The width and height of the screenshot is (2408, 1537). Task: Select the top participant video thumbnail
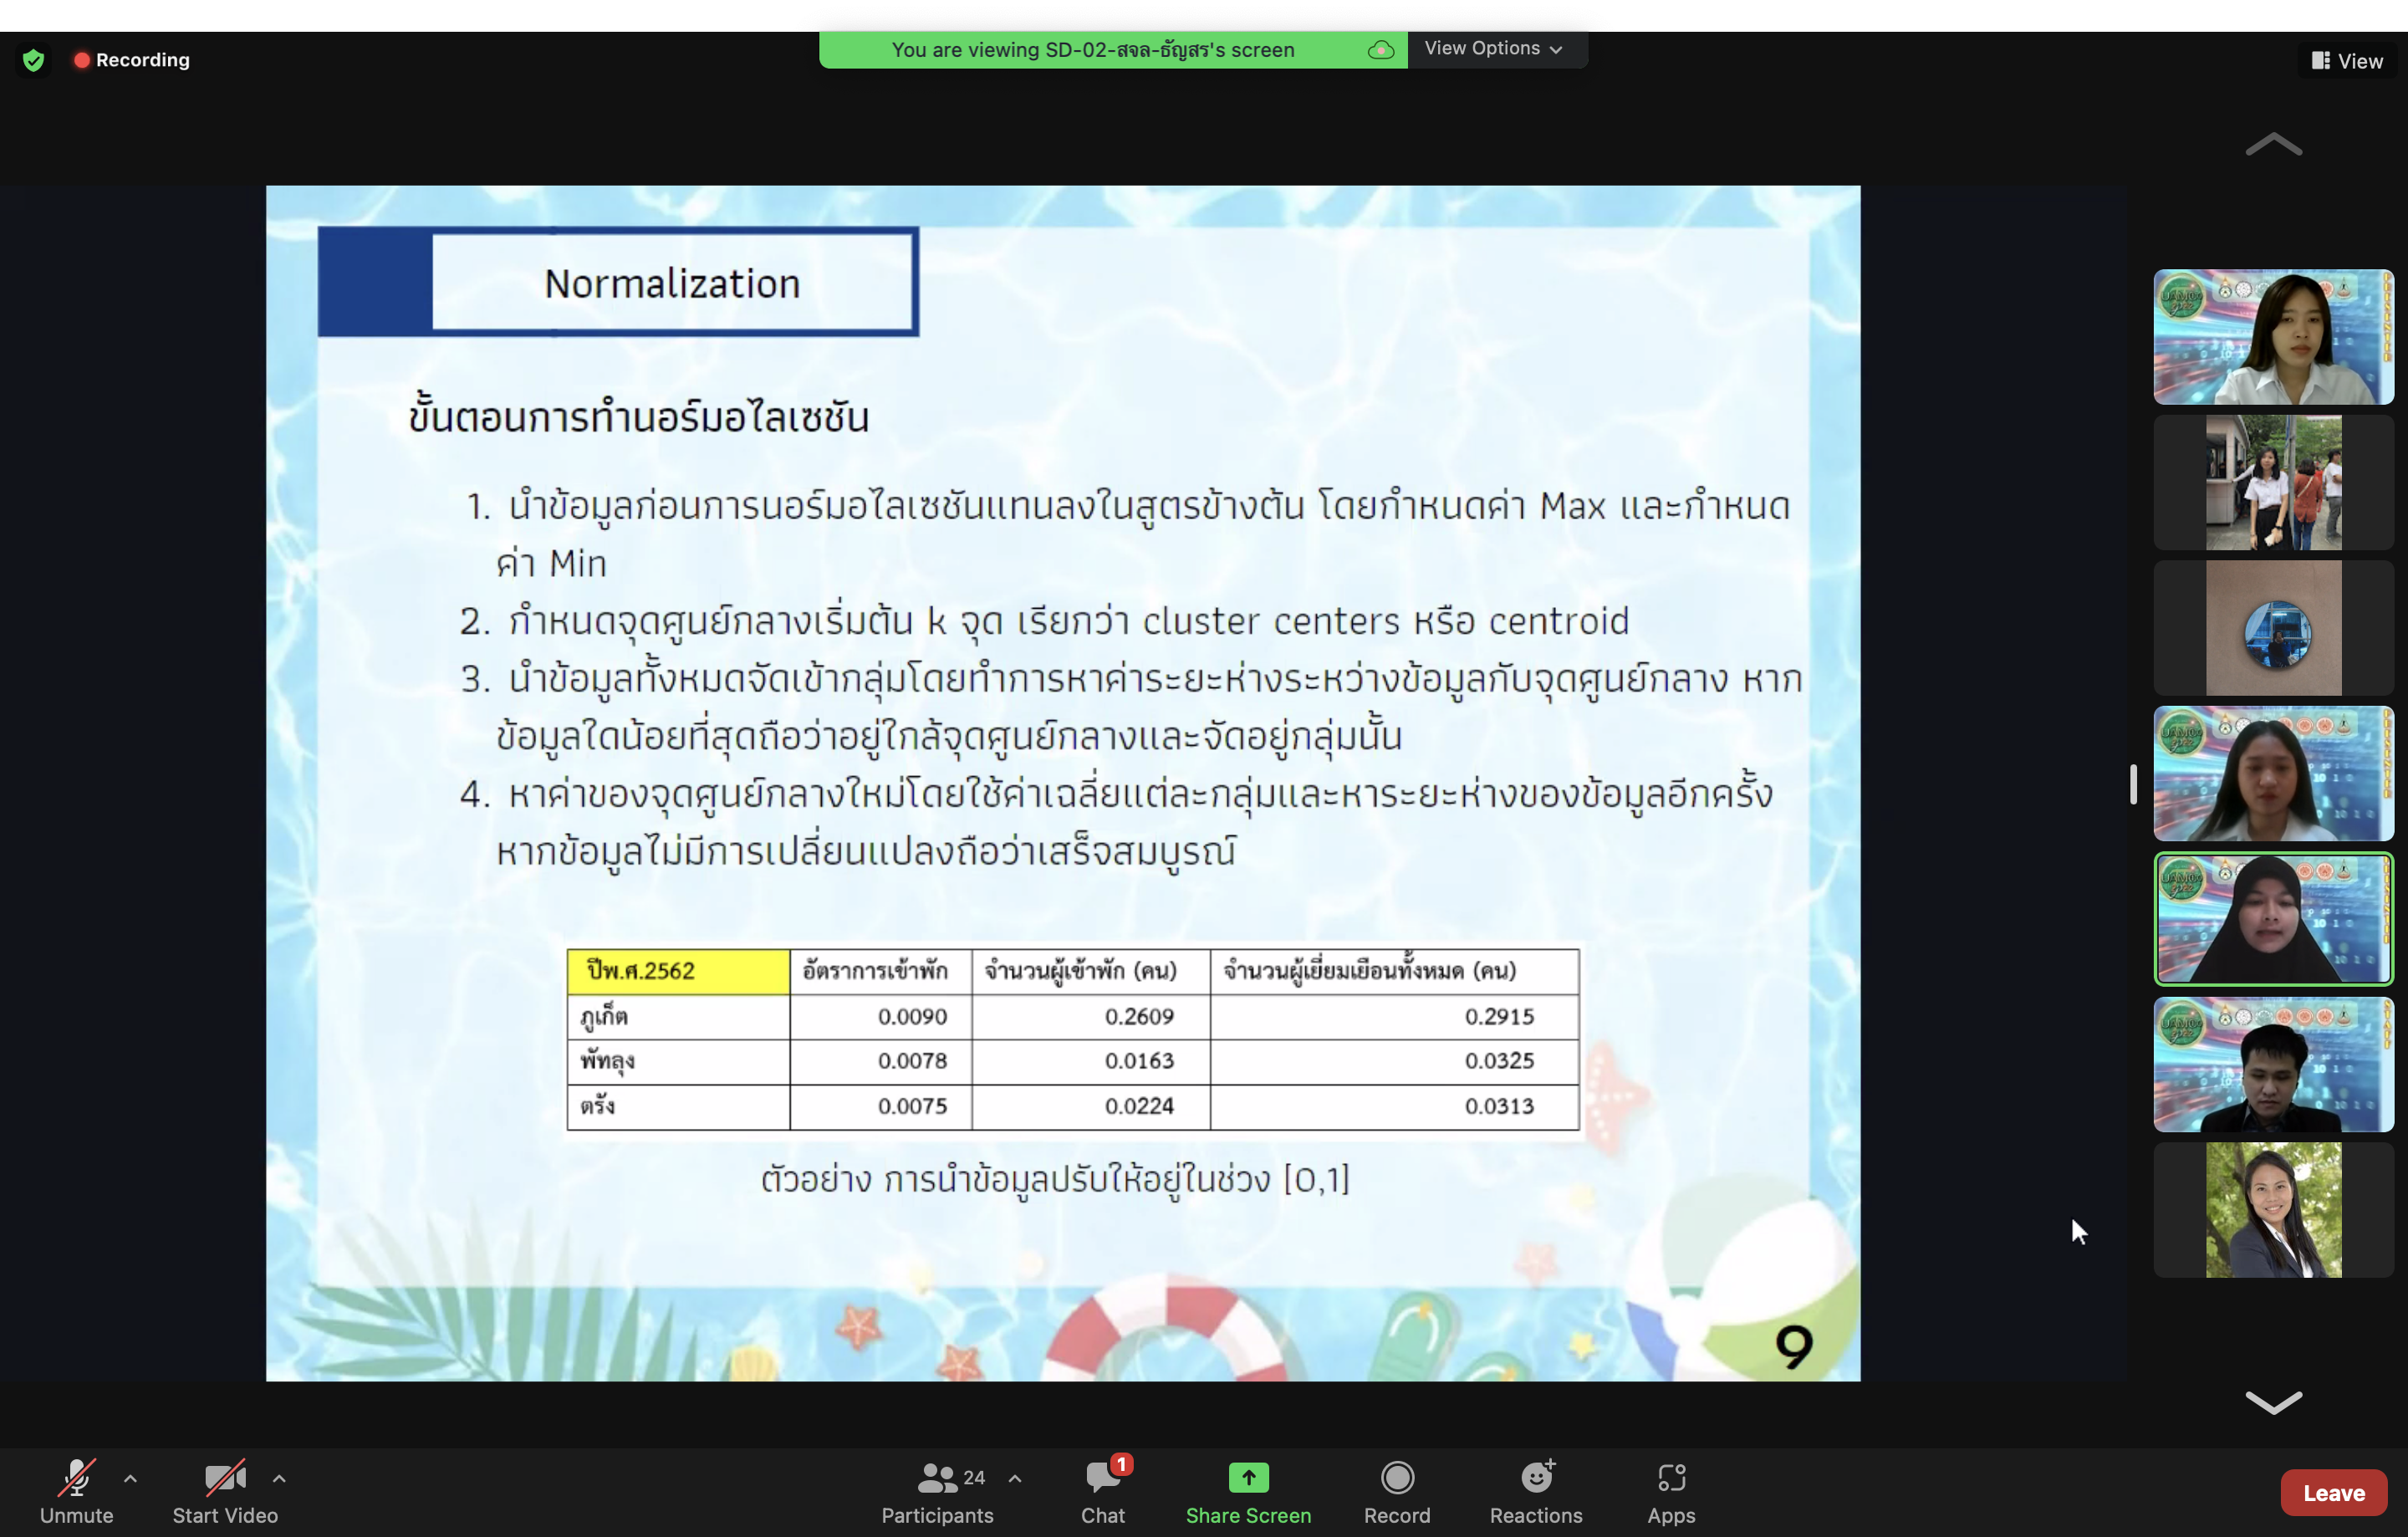point(2273,337)
